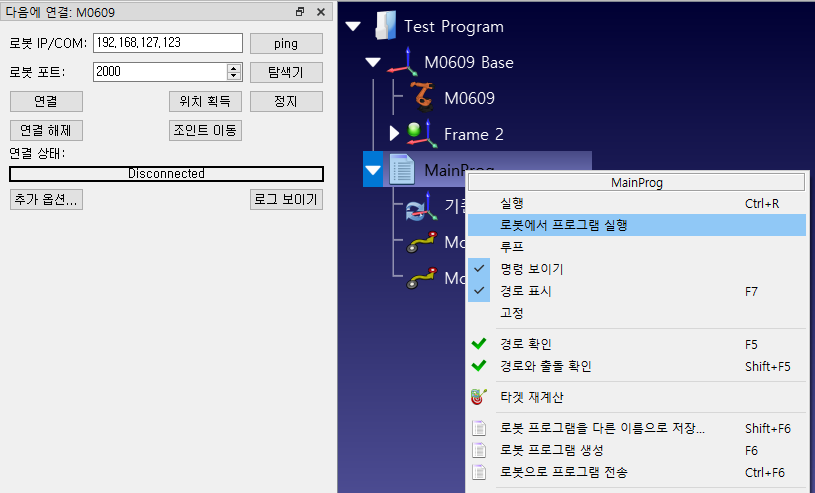Focus the robot port number field
This screenshot has height=493, width=815.
pos(160,72)
